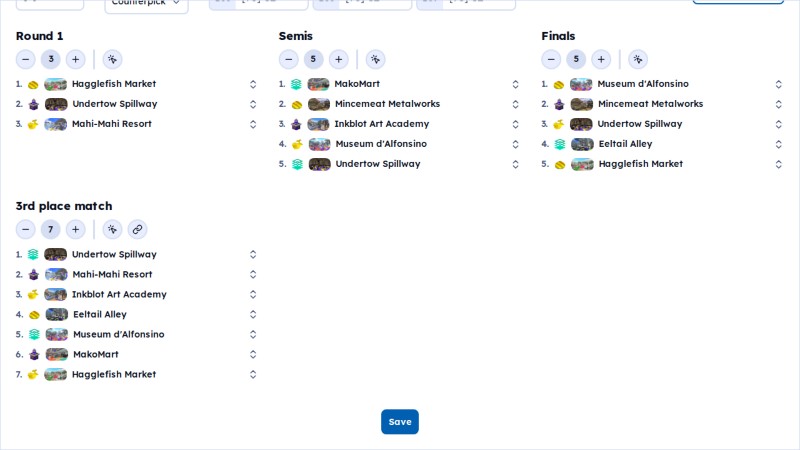The height and width of the screenshot is (450, 800).
Task: Click 3rd place Hagglefish Market thumbnail
Action: (x=56, y=374)
